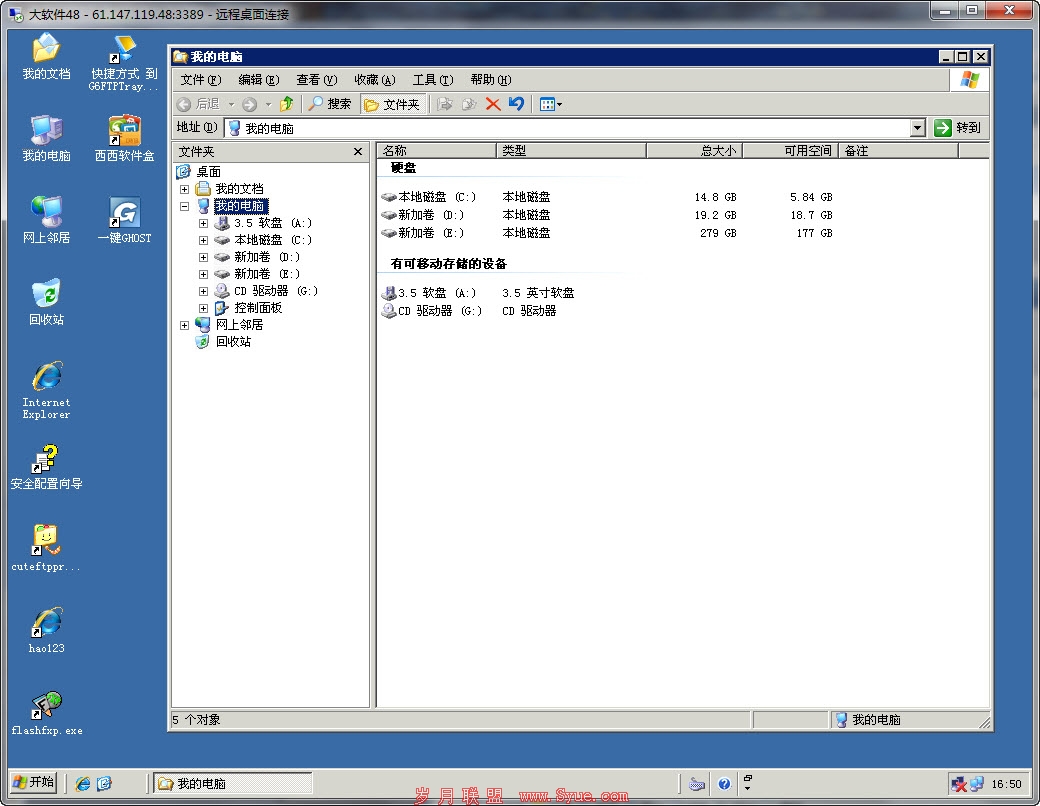Sort by 可用空间 column header
Screen dimensions: 1040x806
coord(791,151)
